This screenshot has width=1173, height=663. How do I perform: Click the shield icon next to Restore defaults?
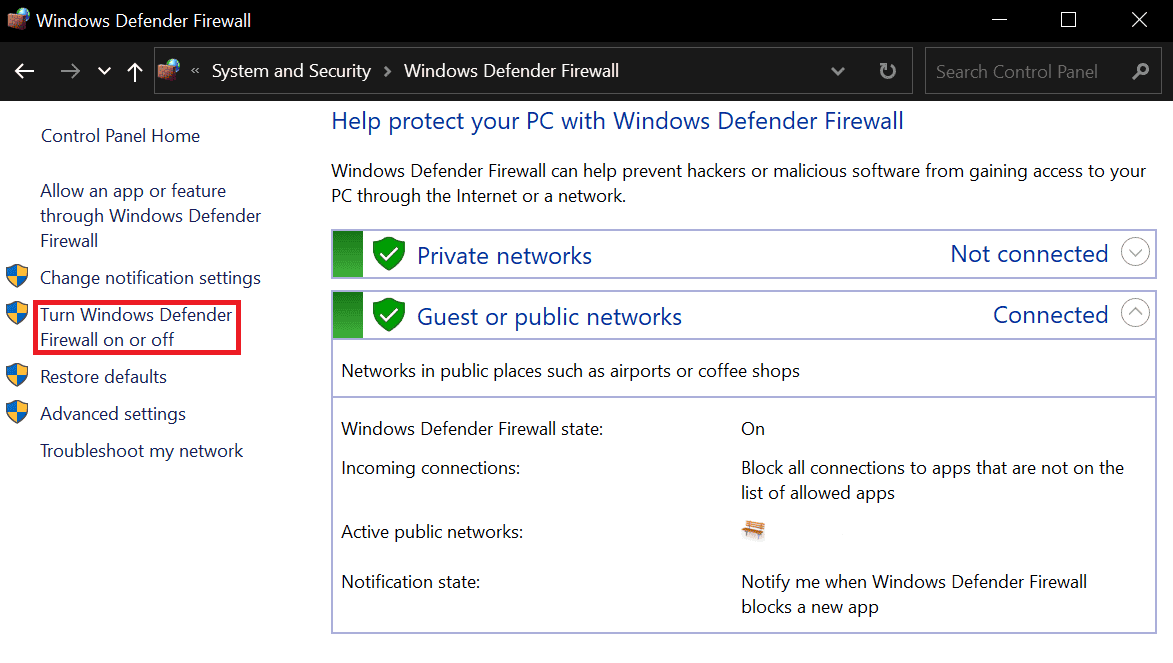[18, 375]
